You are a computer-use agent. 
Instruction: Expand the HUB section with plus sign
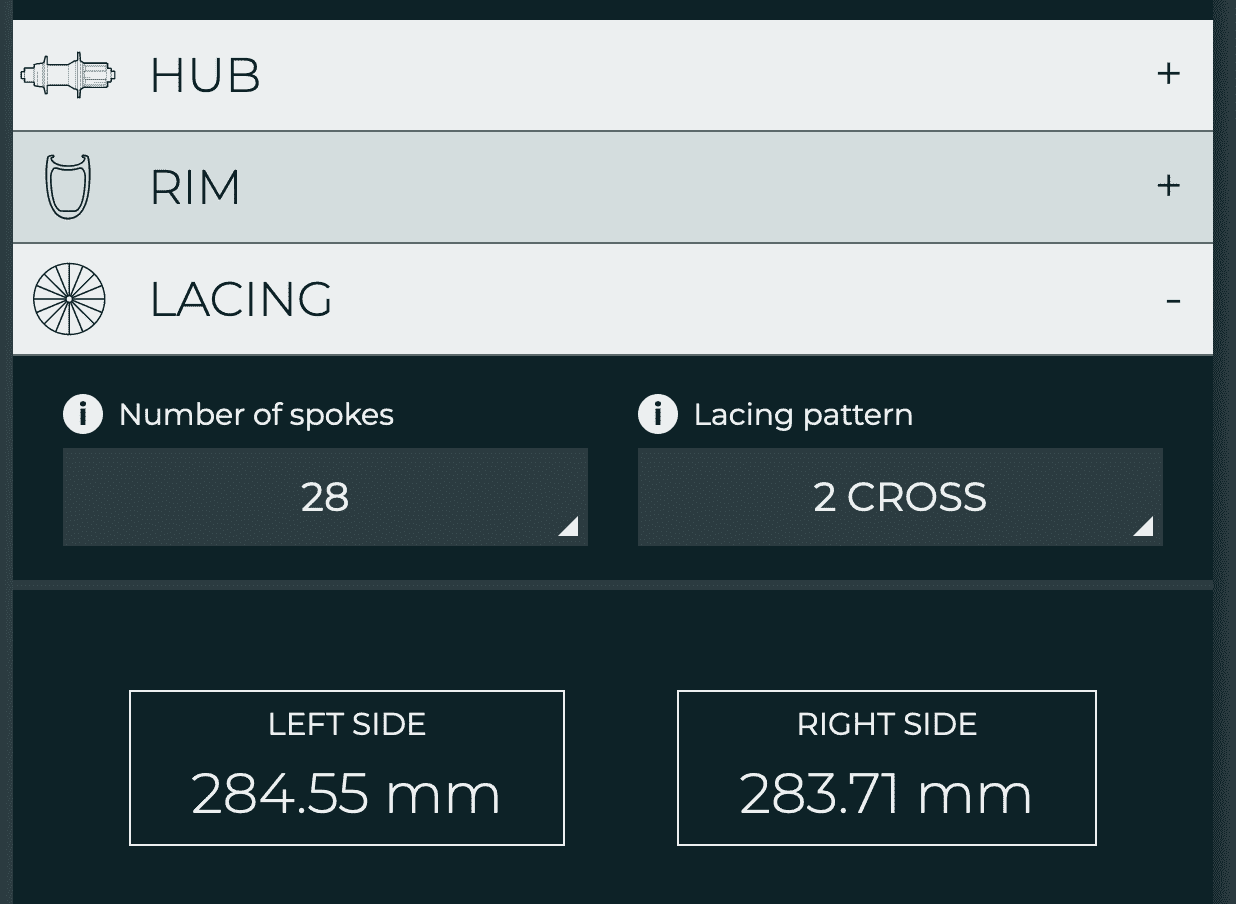pos(1168,74)
